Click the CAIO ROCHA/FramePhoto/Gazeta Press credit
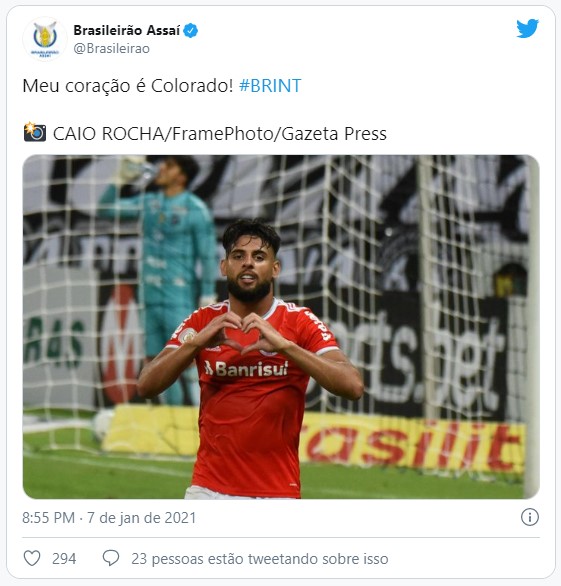The image size is (561, 586). [x=220, y=134]
